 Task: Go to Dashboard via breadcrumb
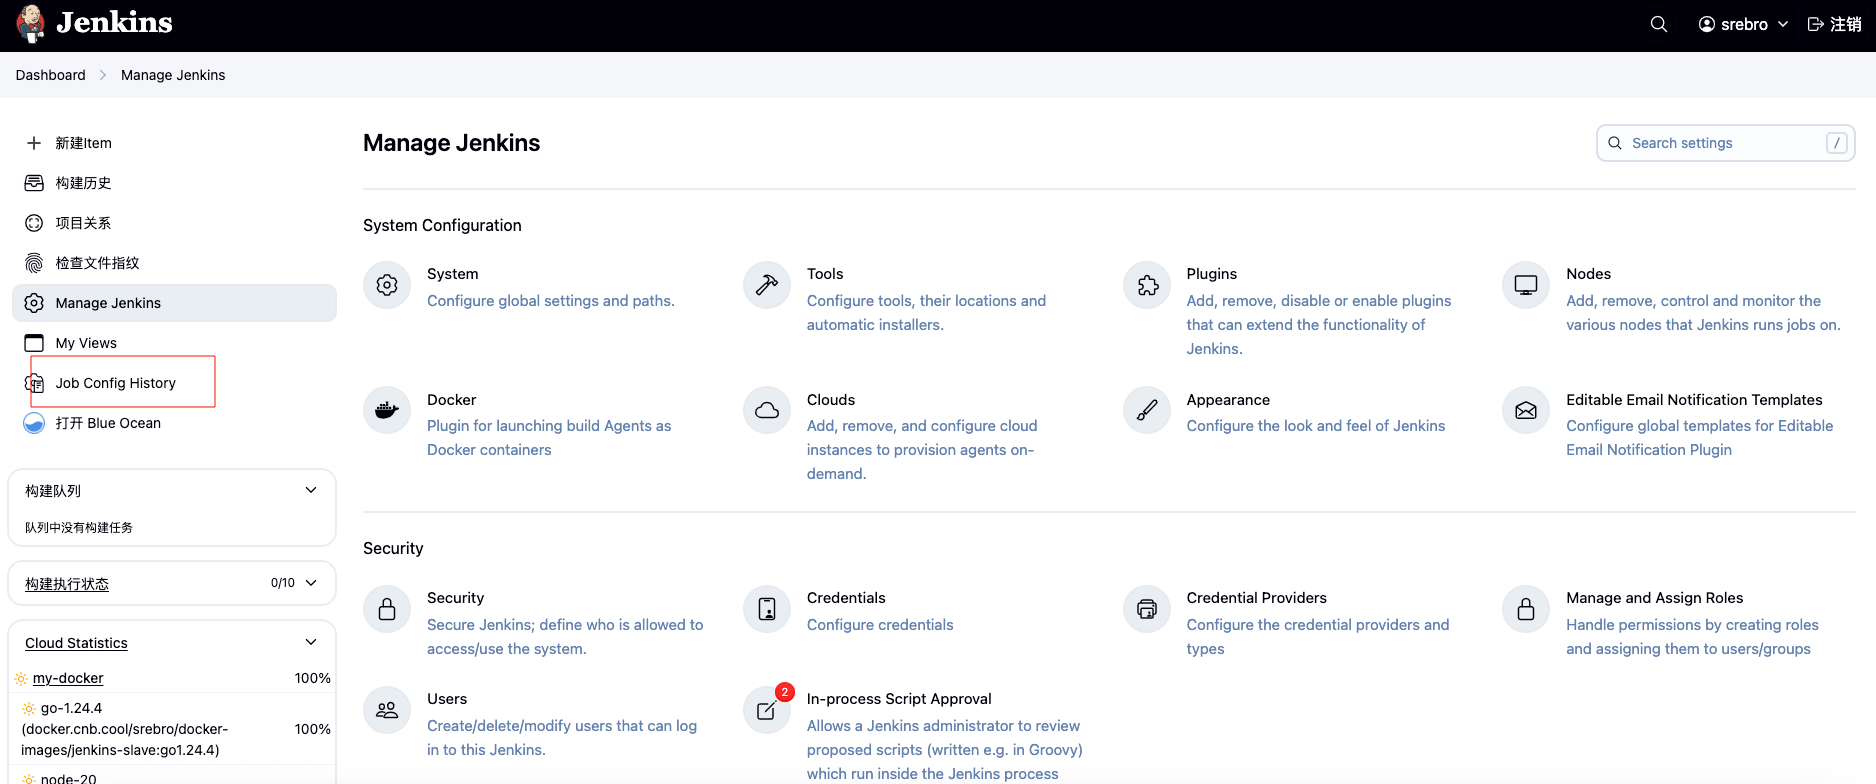point(51,75)
